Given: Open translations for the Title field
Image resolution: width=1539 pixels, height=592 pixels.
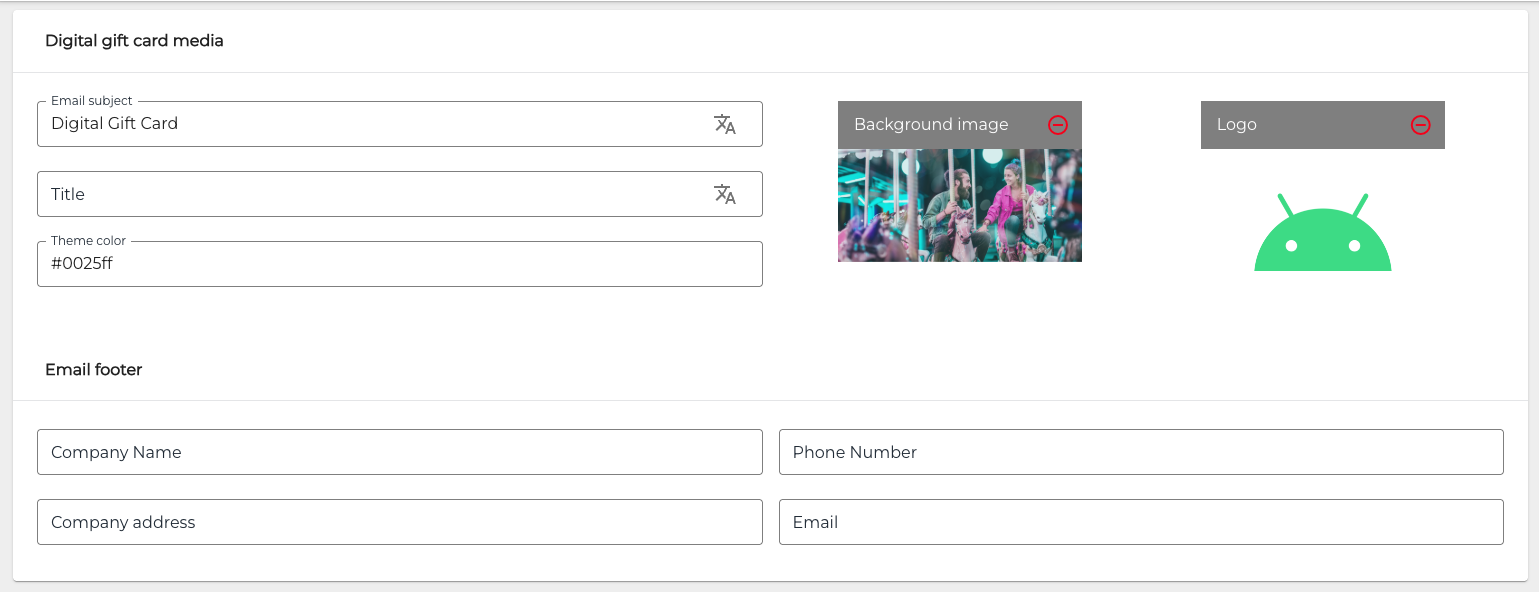Looking at the screenshot, I should pos(725,194).
